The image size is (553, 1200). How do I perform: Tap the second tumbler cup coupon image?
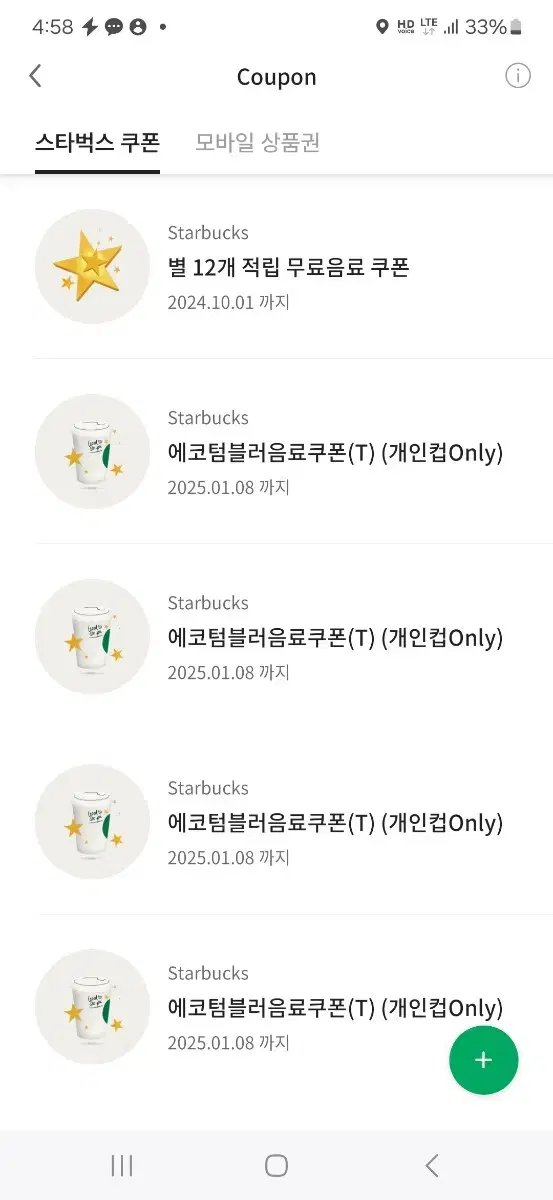point(92,636)
